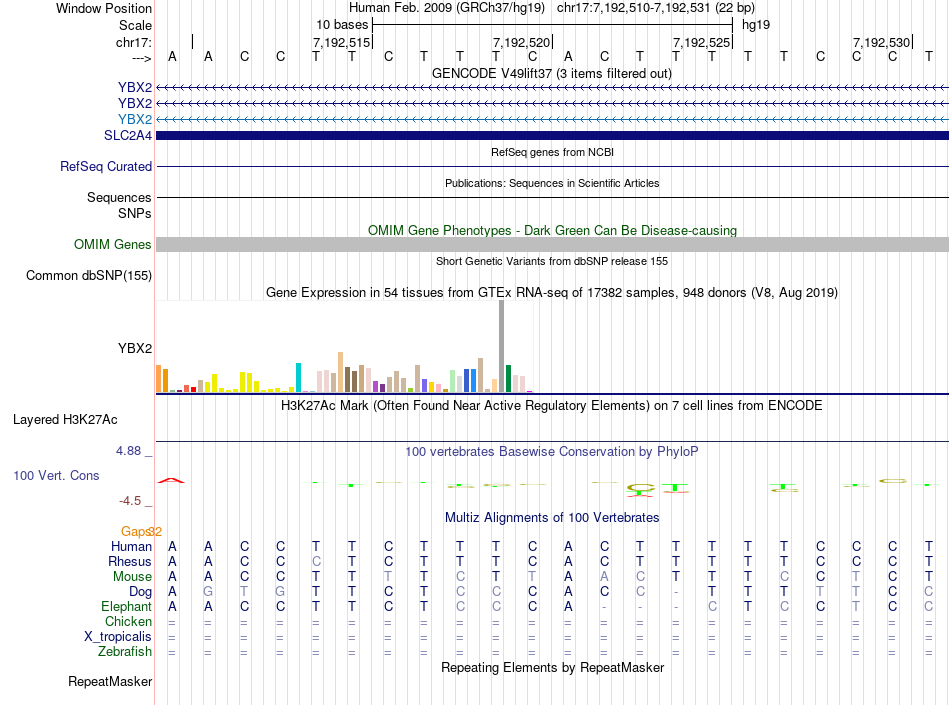The image size is (950, 705).
Task: Click the SNPs track label
Action: coord(135,213)
